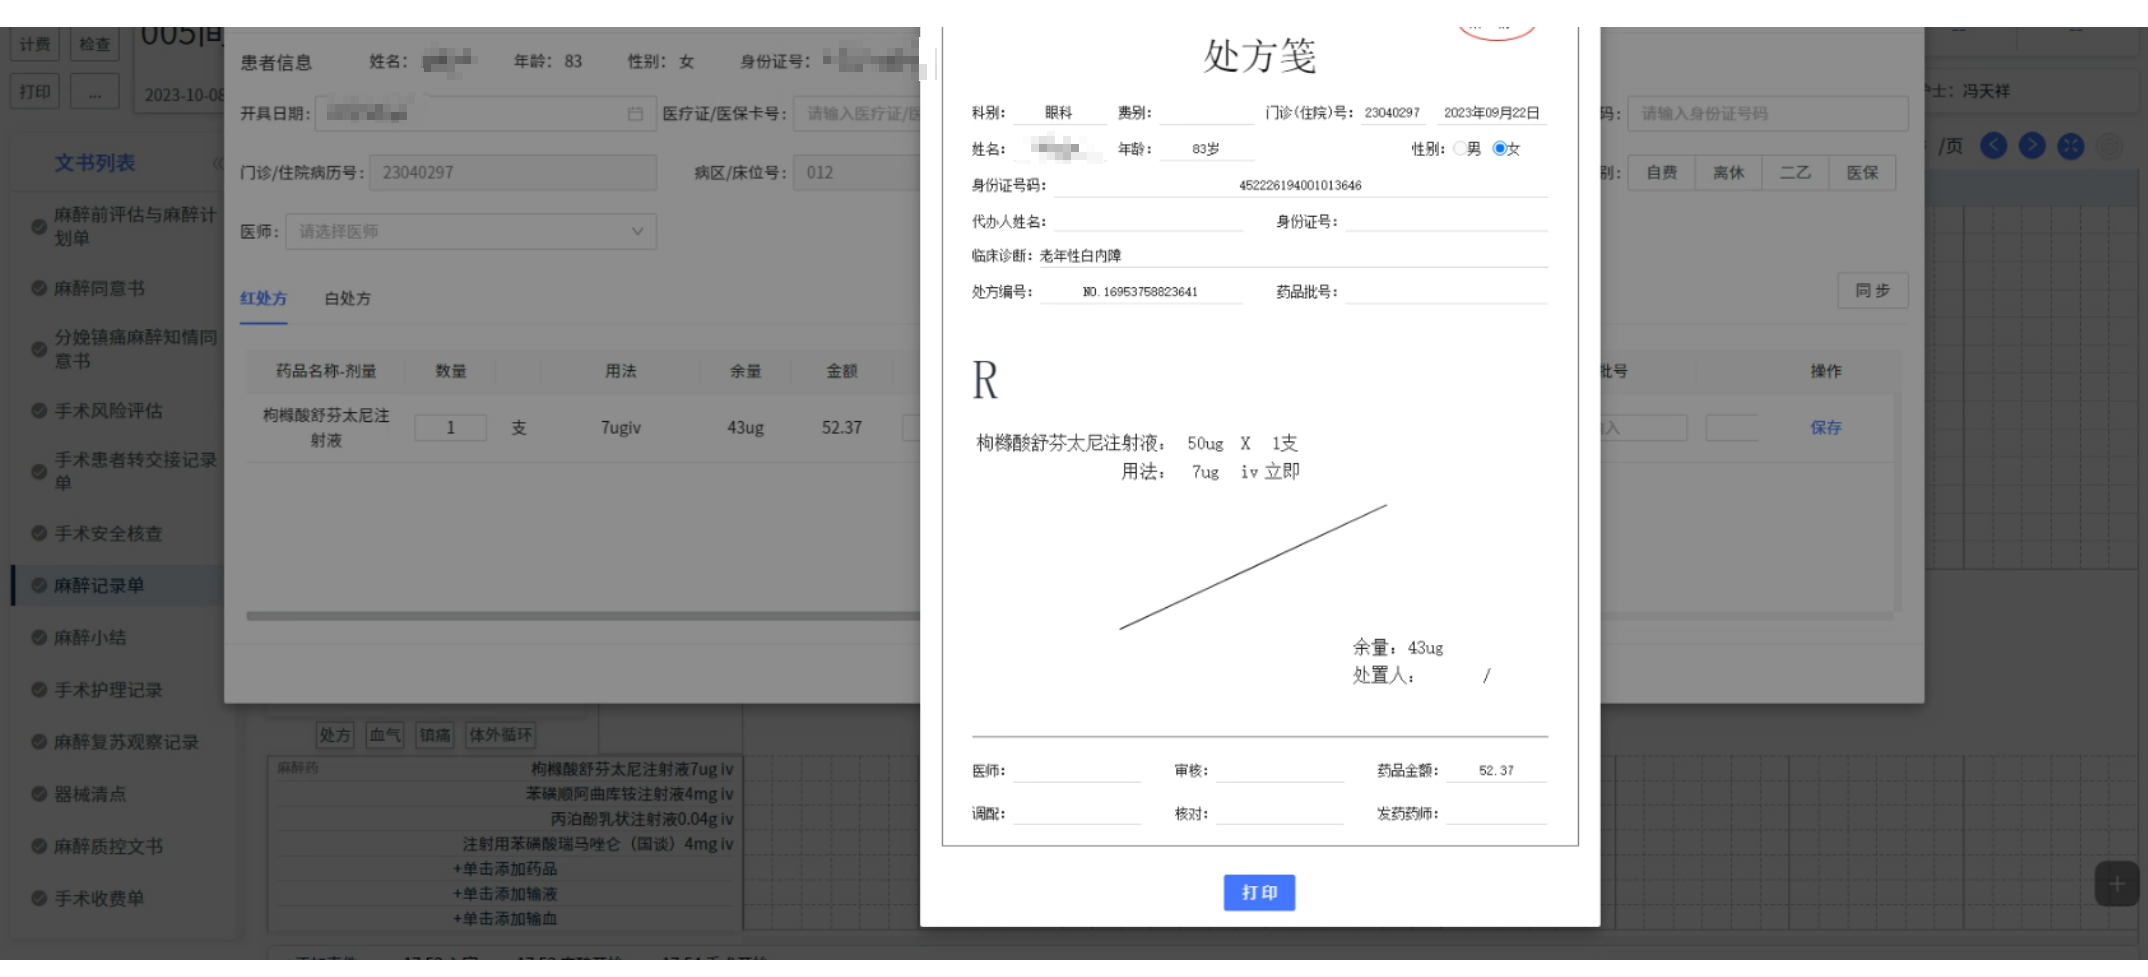This screenshot has width=2148, height=977.
Task: Click the blue fullscreen collapse icon
Action: [2070, 146]
